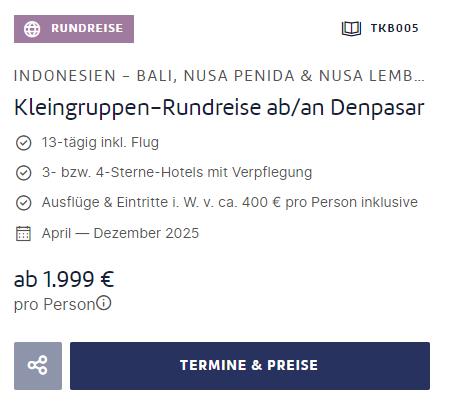Open Kleingruppen-Rundreise ab/an Denpasar title
Viewport: 450px width, 397px height.
pos(219,108)
